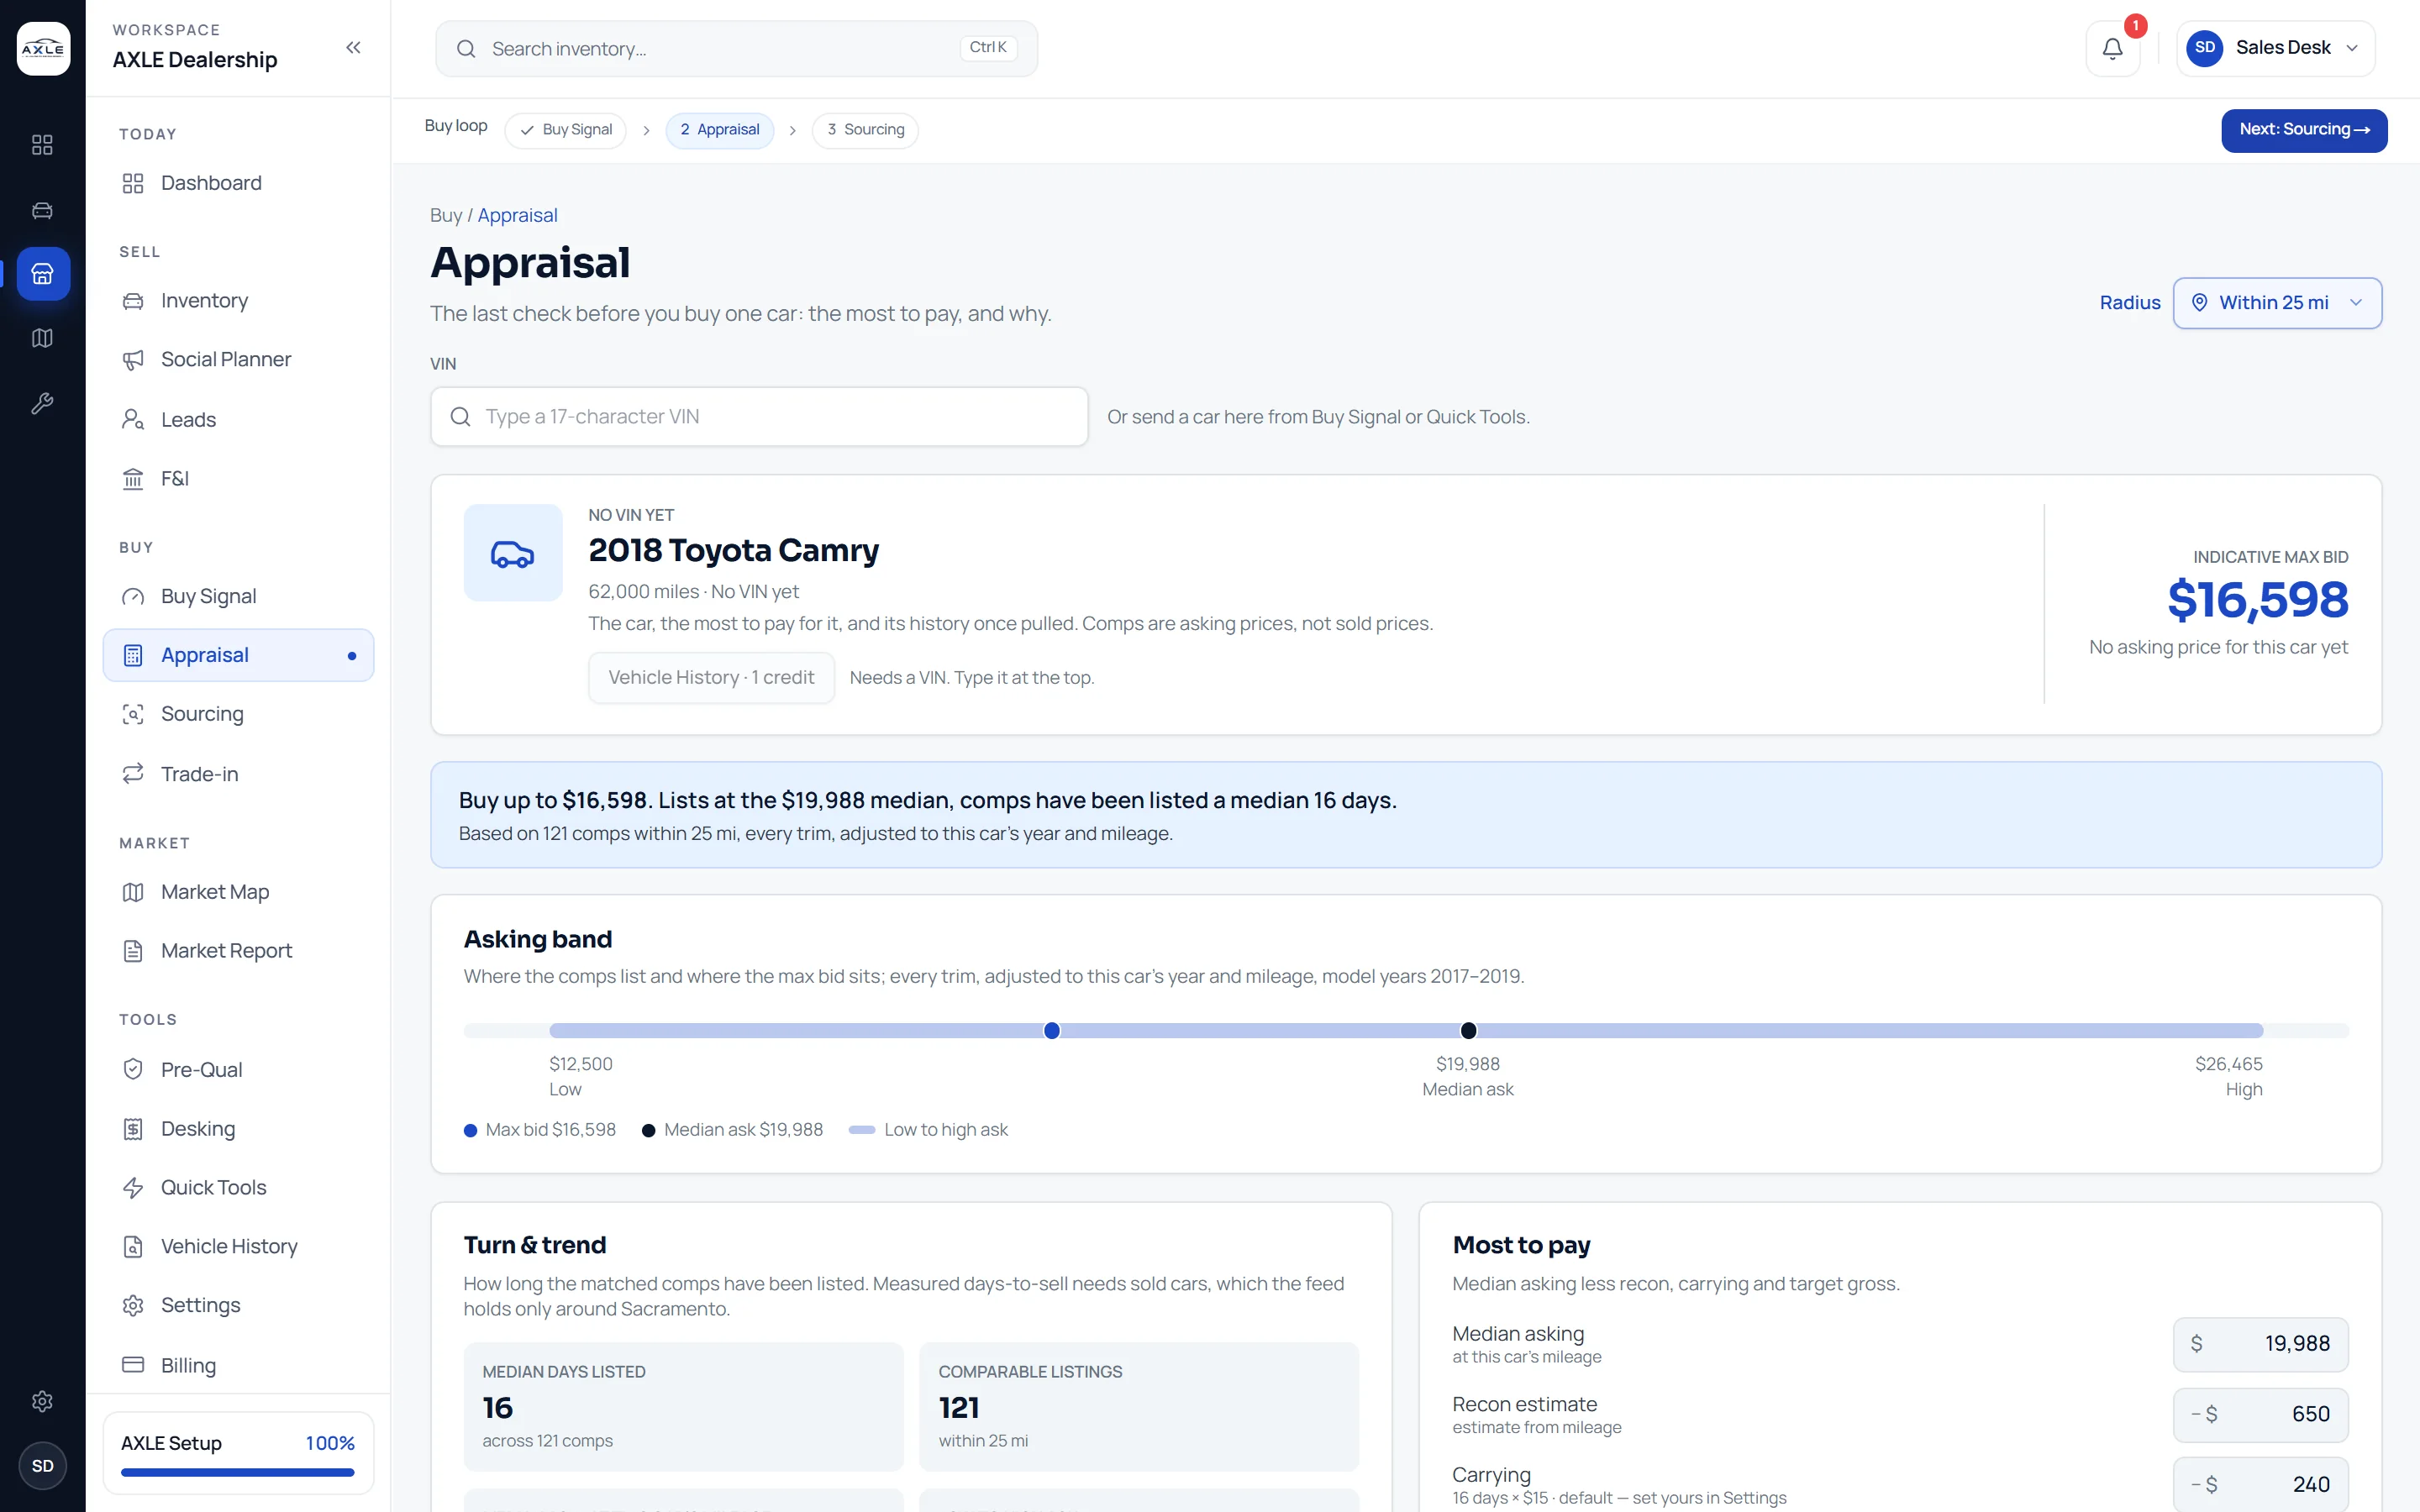Viewport: 2420px width, 1512px height.
Task: Open Buy Signal in sidebar
Action: tap(238, 597)
